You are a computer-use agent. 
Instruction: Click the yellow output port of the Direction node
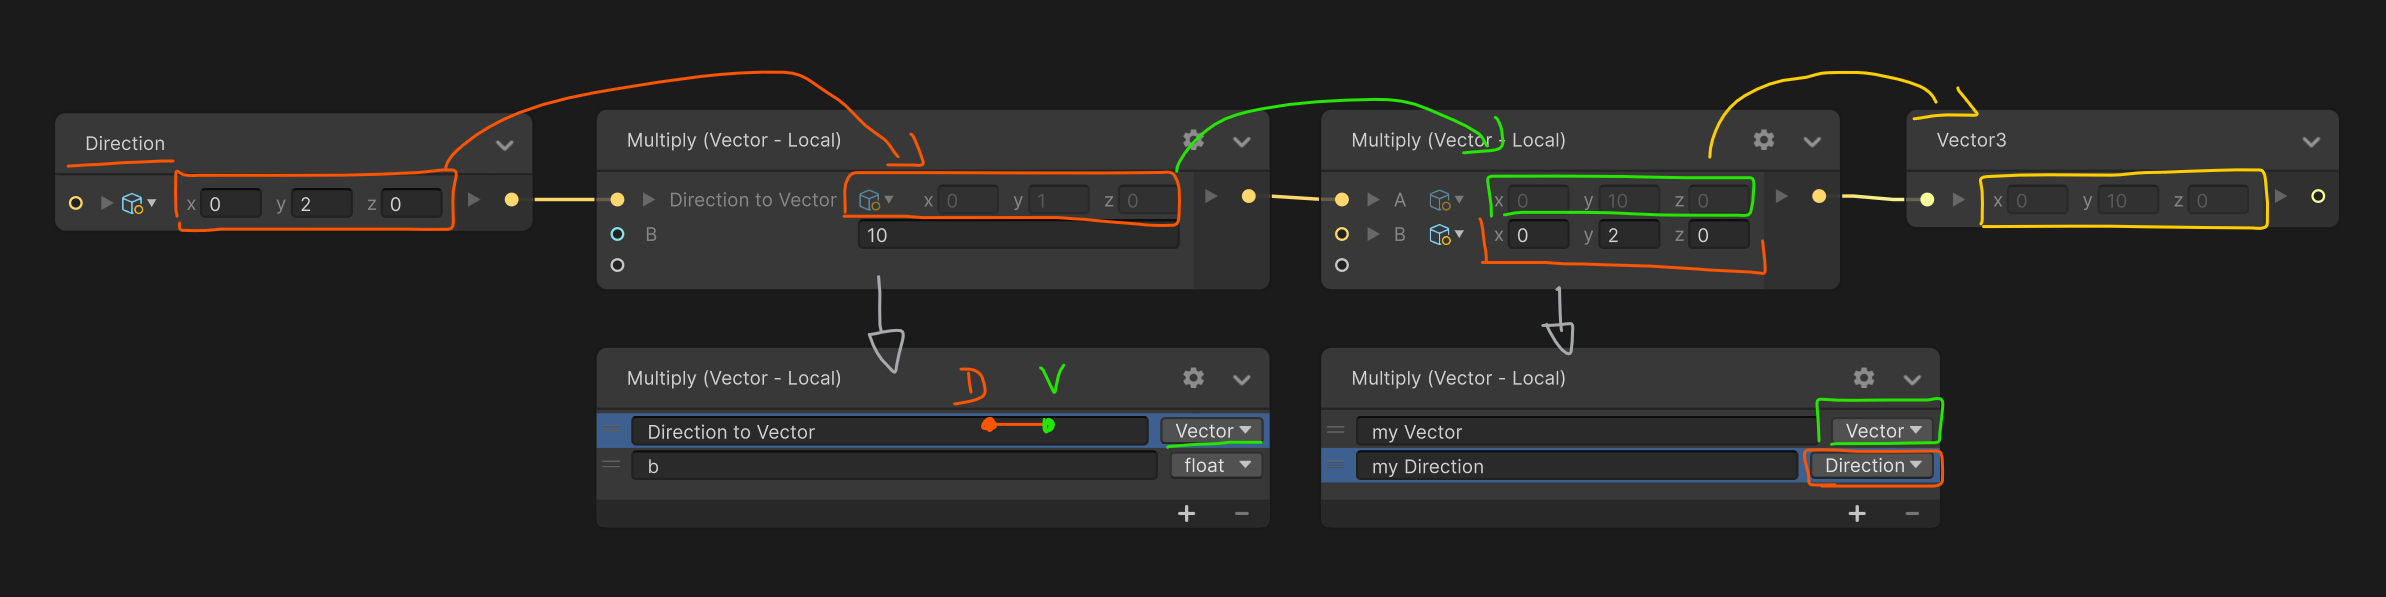(x=511, y=200)
